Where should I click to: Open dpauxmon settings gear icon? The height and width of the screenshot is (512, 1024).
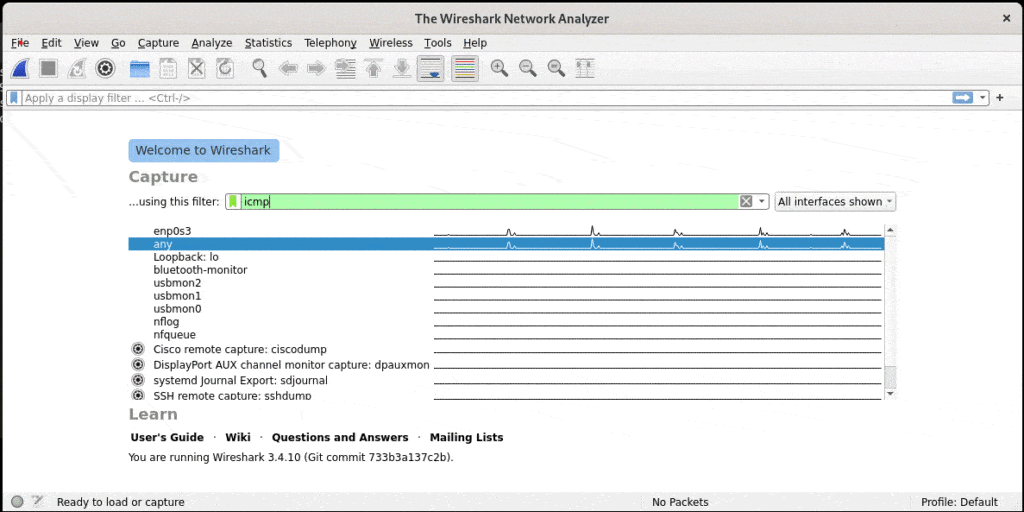(137, 364)
